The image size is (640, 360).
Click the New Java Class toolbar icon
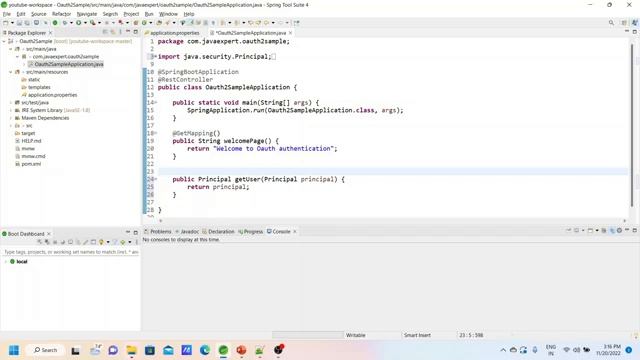(144, 23)
